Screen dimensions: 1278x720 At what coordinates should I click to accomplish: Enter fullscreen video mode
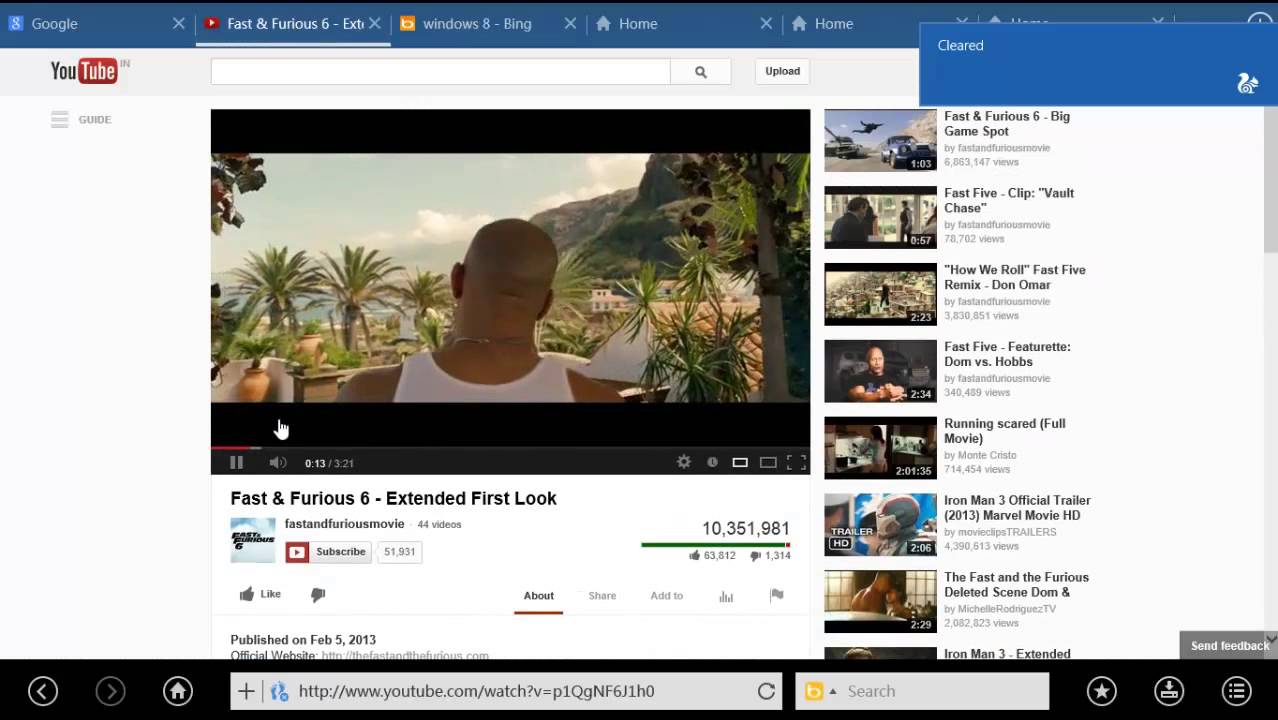[796, 462]
